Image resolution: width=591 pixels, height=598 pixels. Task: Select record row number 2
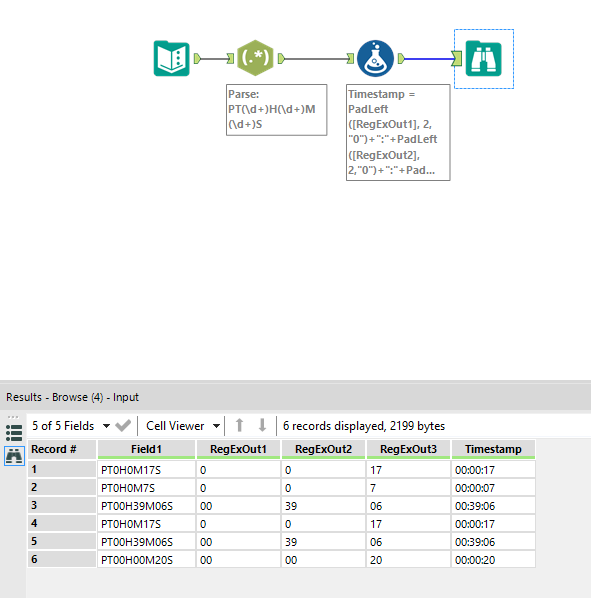click(x=62, y=487)
